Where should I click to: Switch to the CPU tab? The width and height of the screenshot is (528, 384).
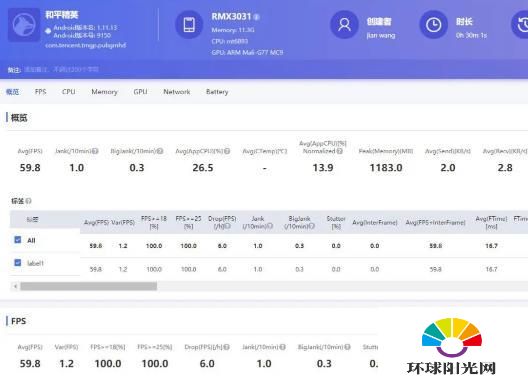tap(69, 92)
